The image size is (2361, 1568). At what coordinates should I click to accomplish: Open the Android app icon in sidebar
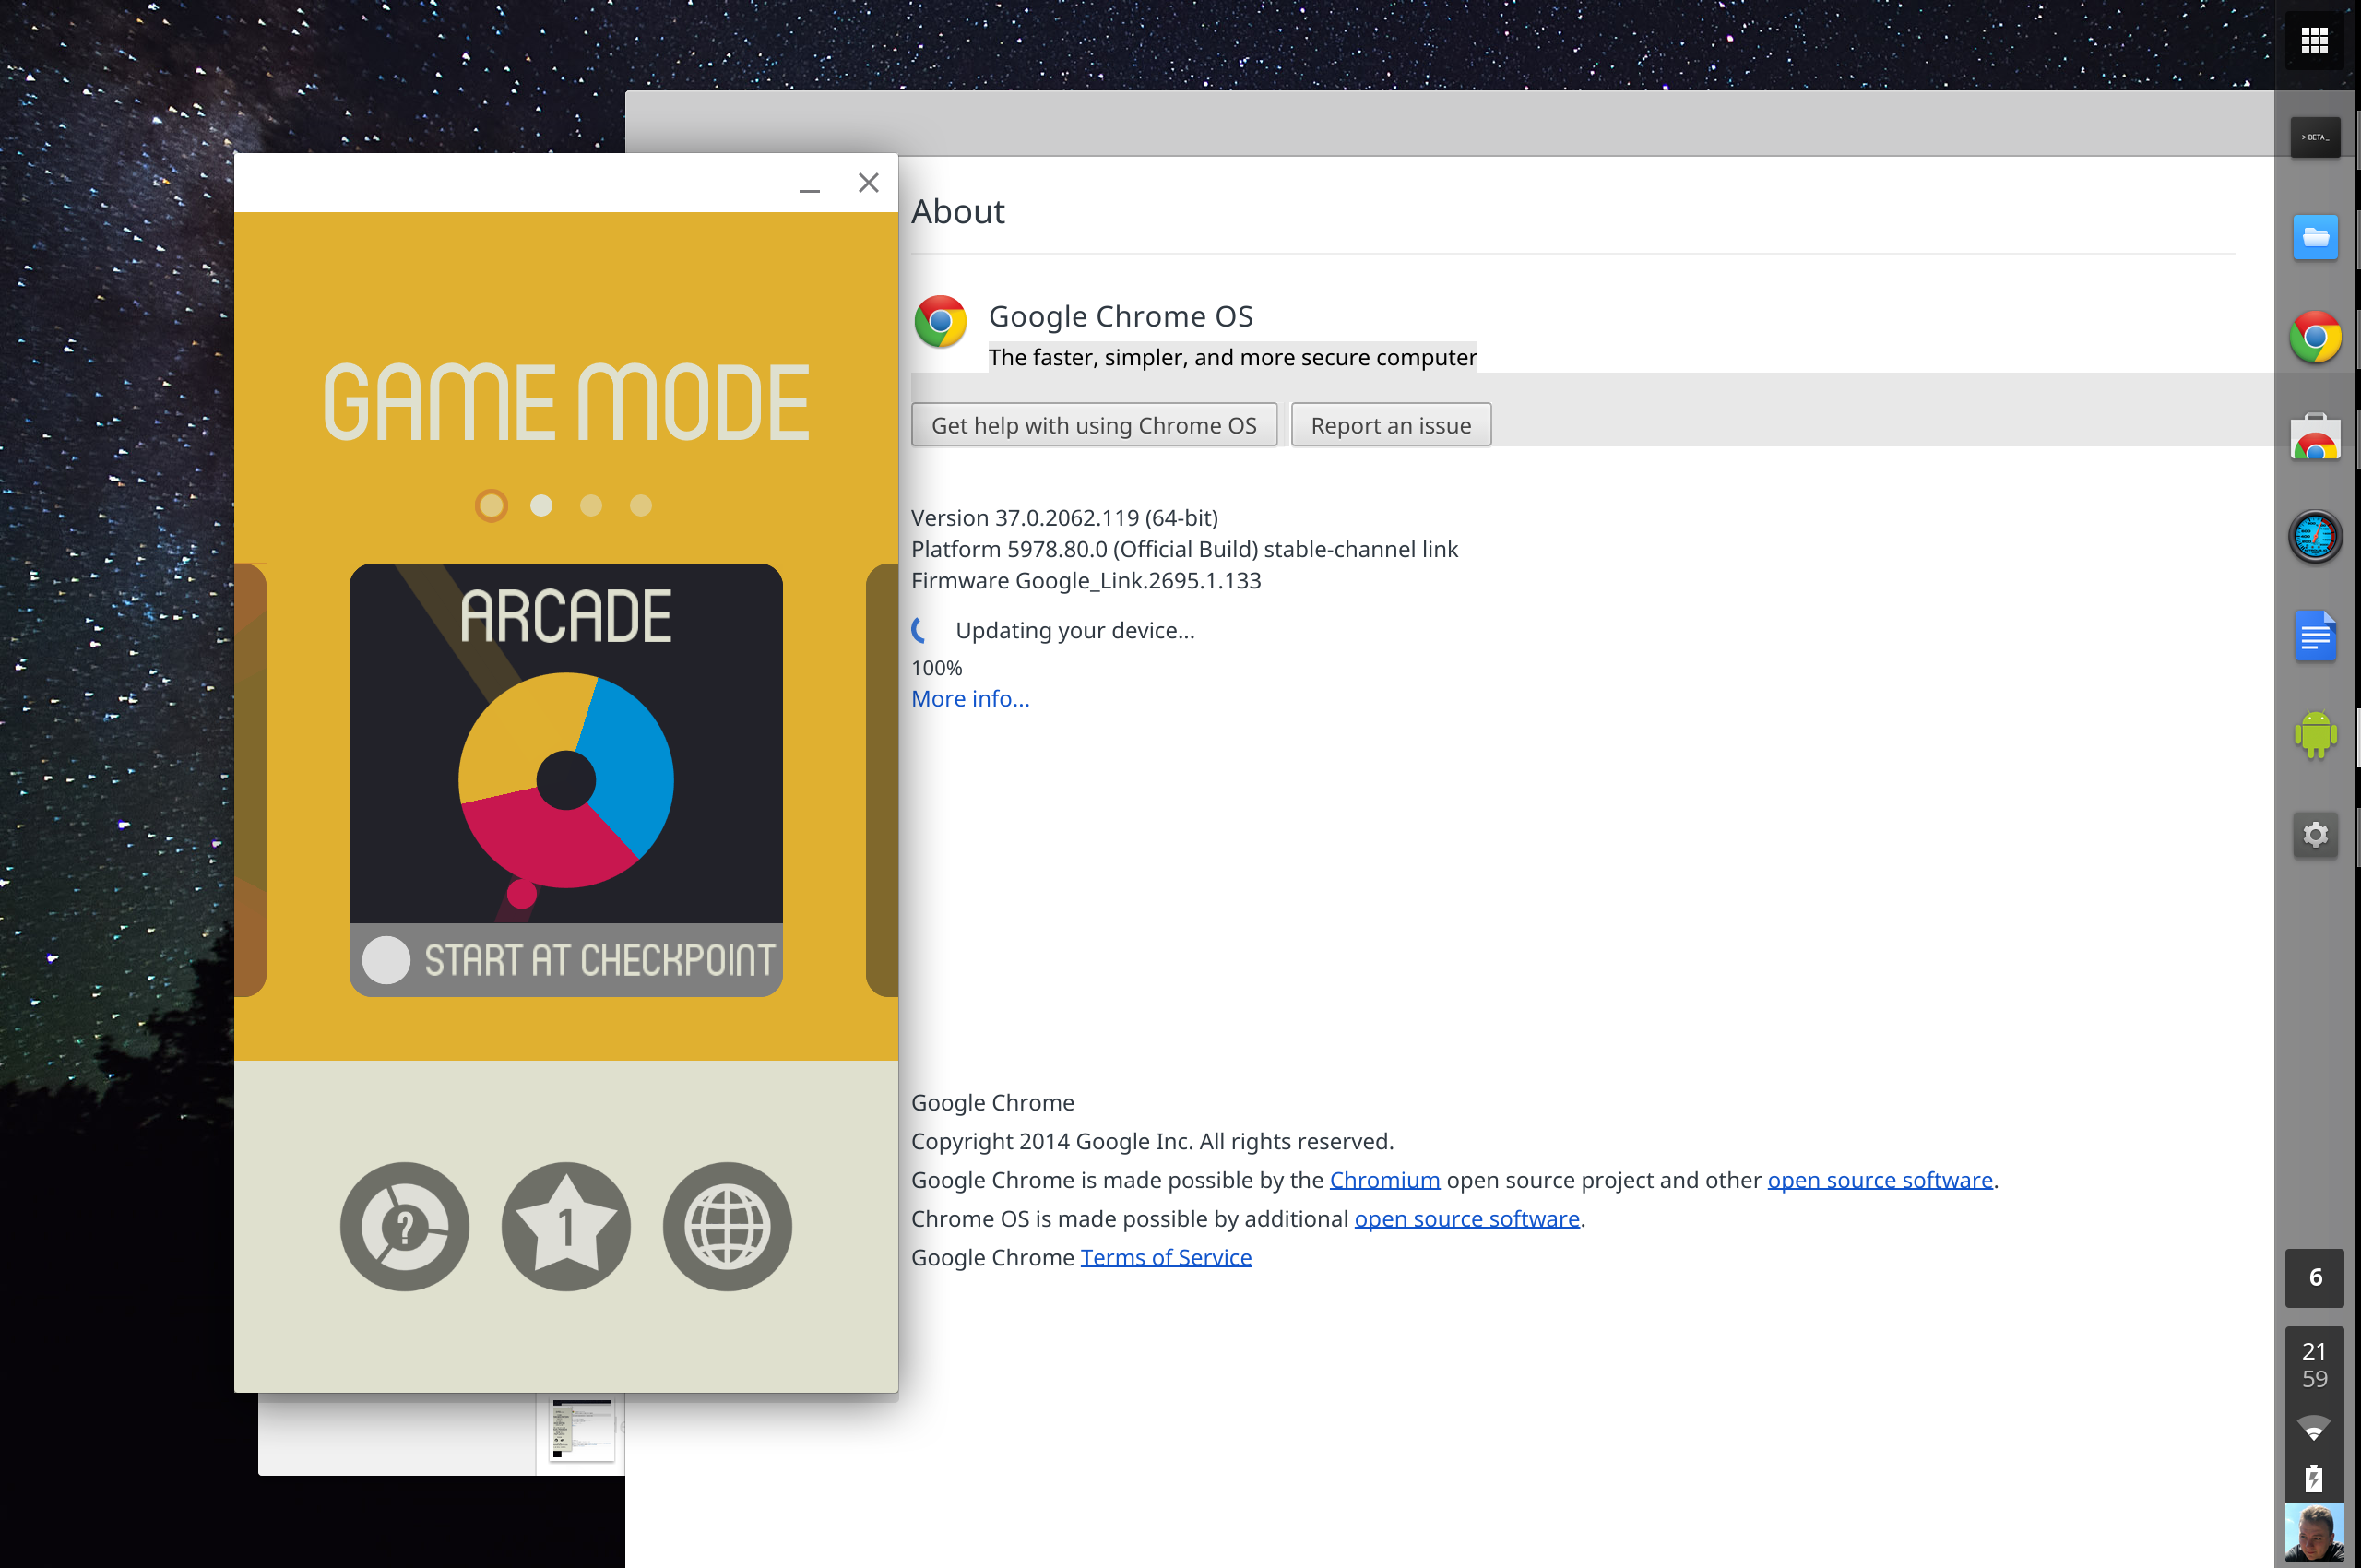2312,733
